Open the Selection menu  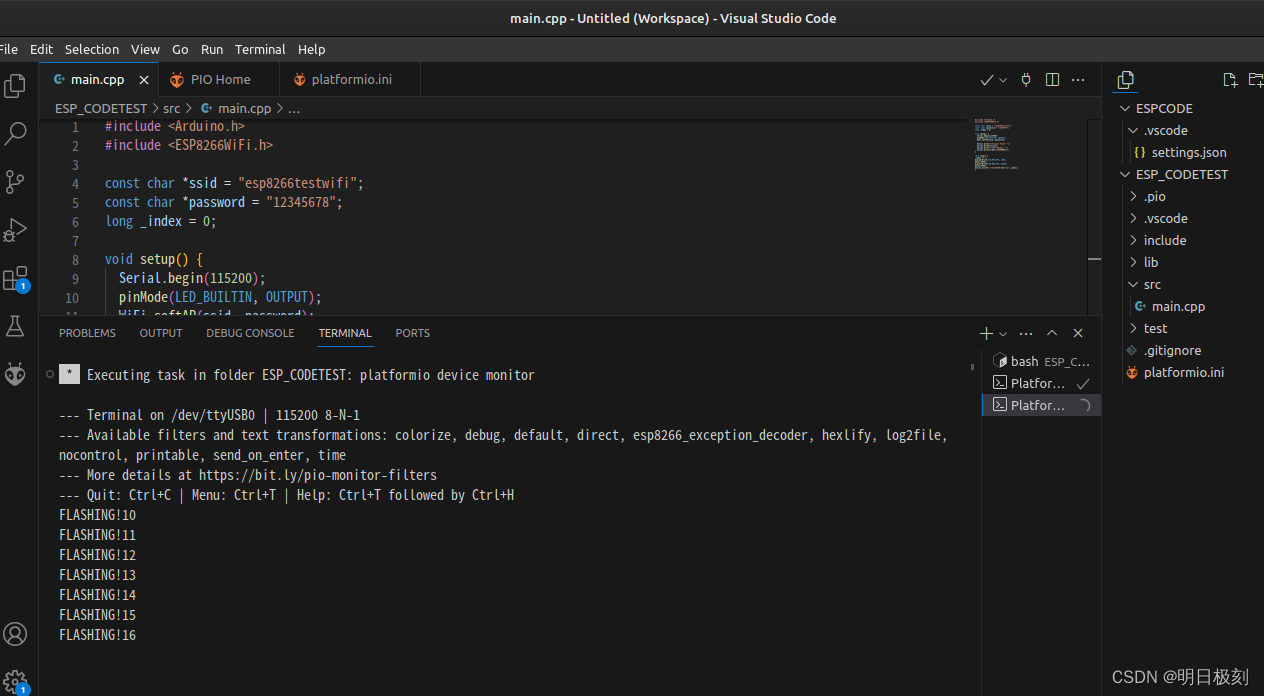(x=92, y=49)
